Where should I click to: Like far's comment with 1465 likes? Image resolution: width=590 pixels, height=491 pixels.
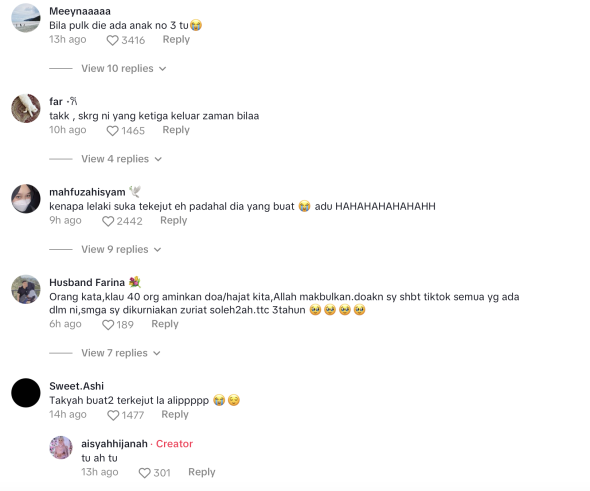coord(112,131)
